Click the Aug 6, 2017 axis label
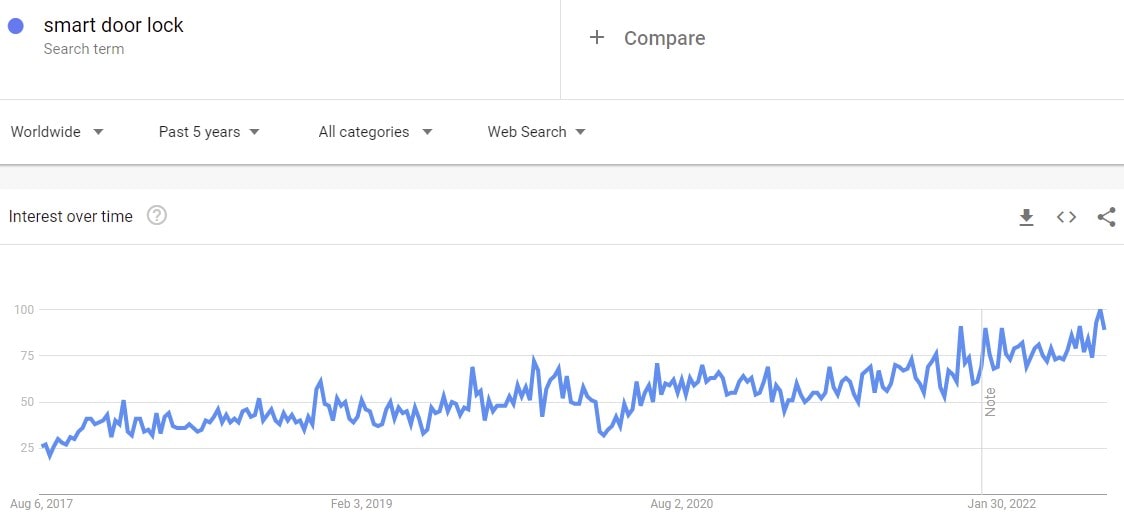Viewport: 1124px width, 532px height. (x=41, y=504)
